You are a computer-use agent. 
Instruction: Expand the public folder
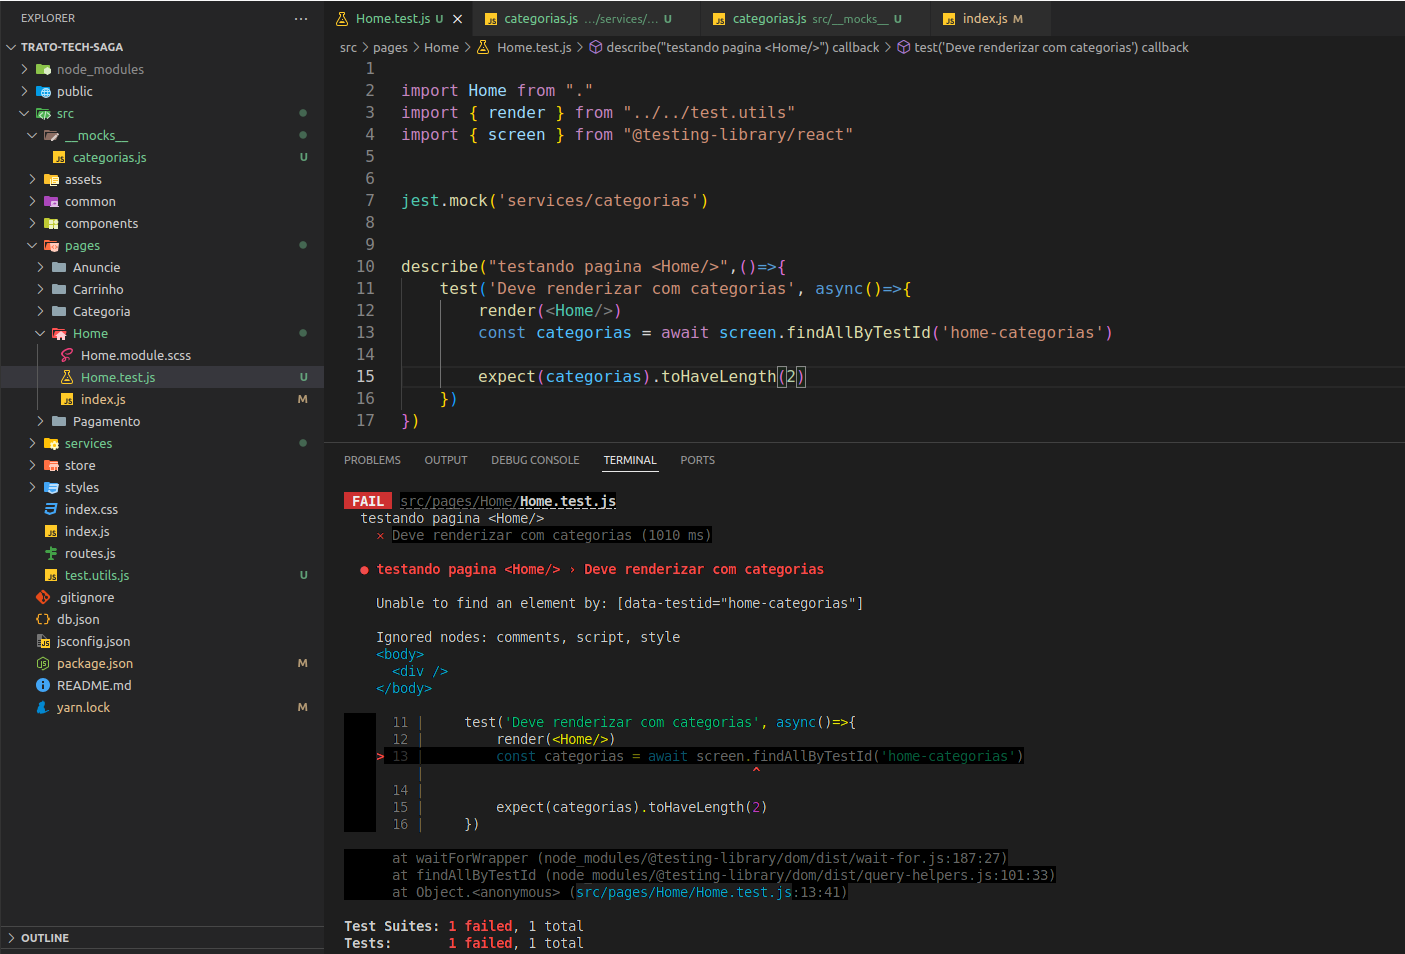25,91
